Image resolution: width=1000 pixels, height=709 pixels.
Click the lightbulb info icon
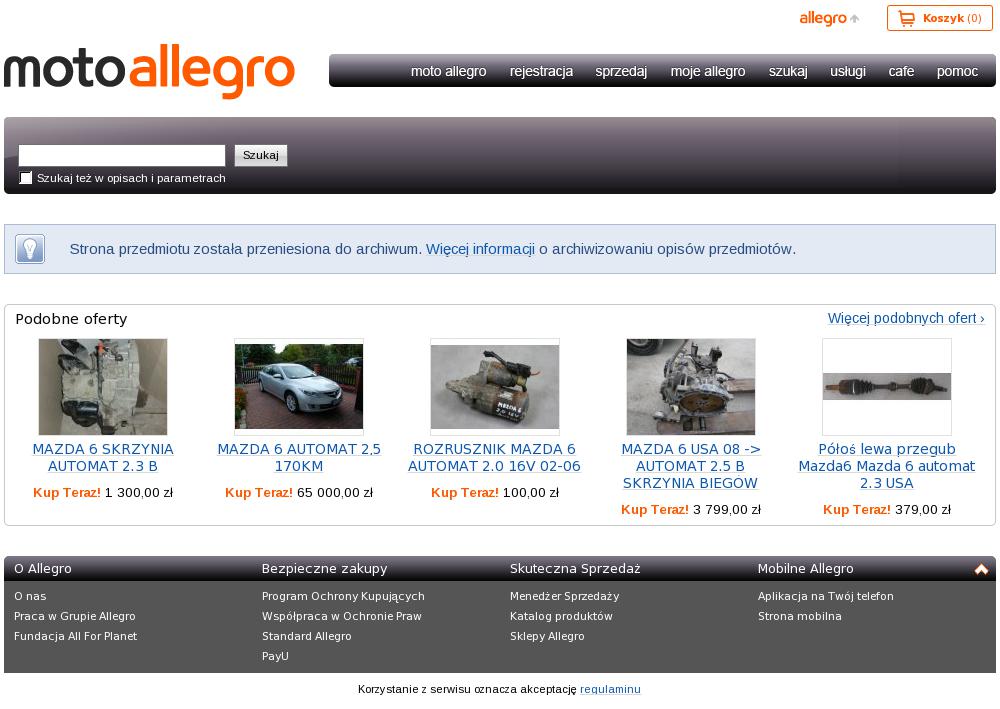click(30, 249)
